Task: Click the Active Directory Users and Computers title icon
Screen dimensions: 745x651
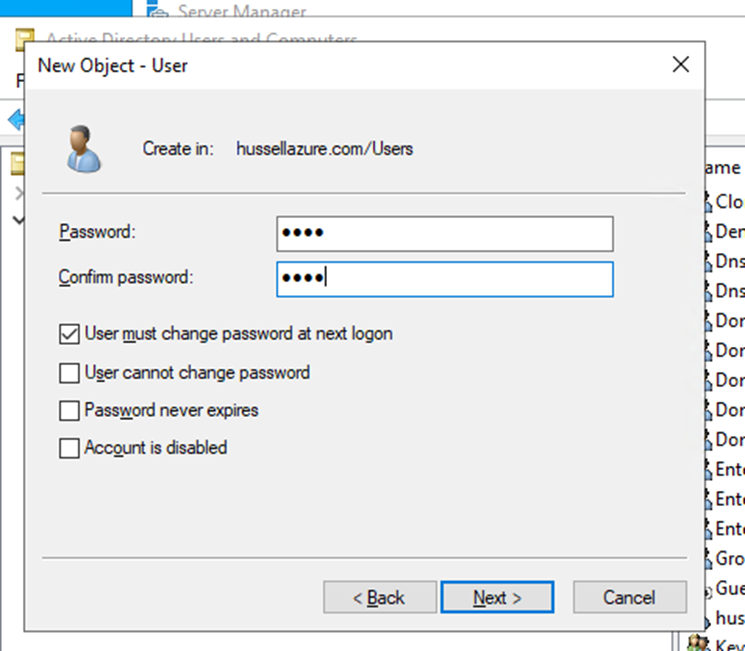Action: (x=25, y=38)
